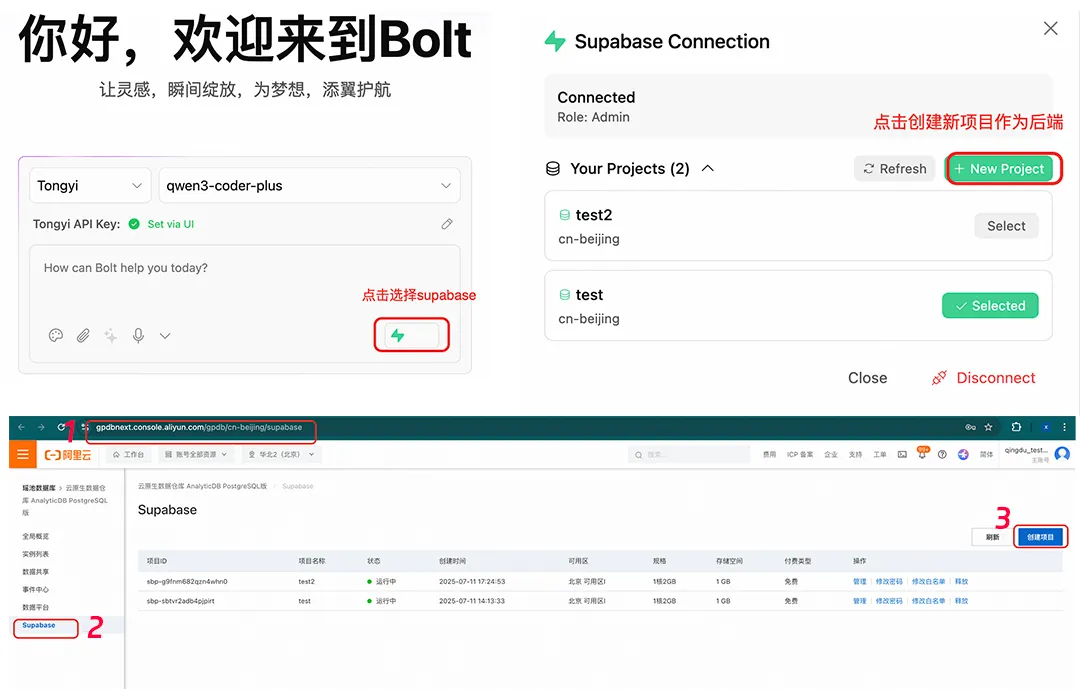Viewport: 1080px width, 689px height.
Task: Click the 阿里云 logo
Action: (x=68, y=455)
